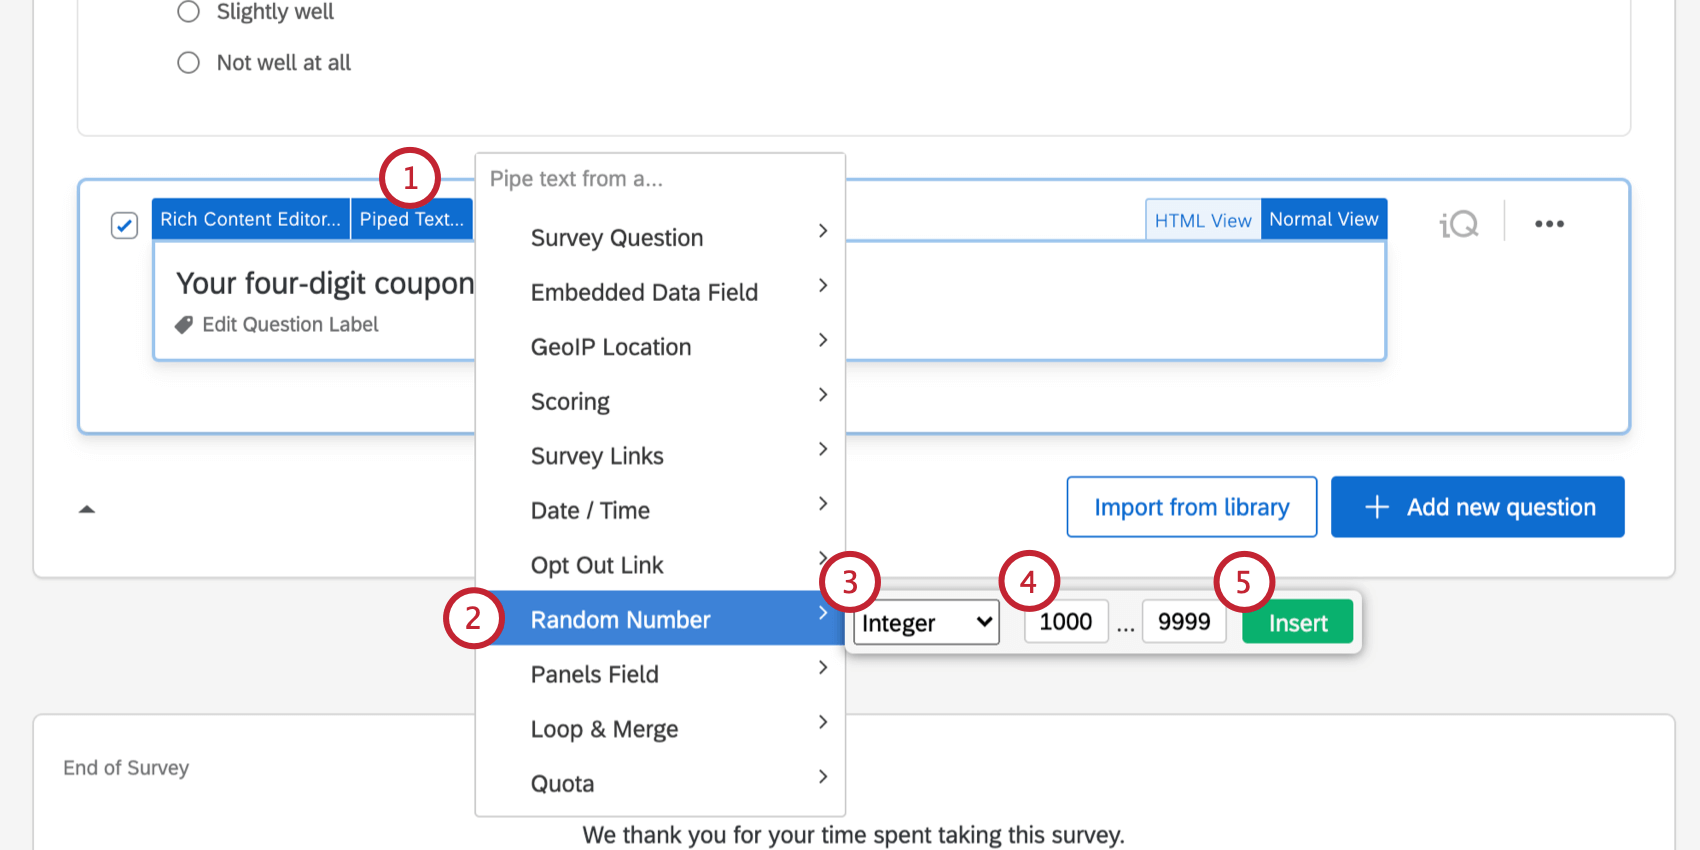Click the Edit Question Label tag icon
This screenshot has width=1700, height=850.
point(184,325)
